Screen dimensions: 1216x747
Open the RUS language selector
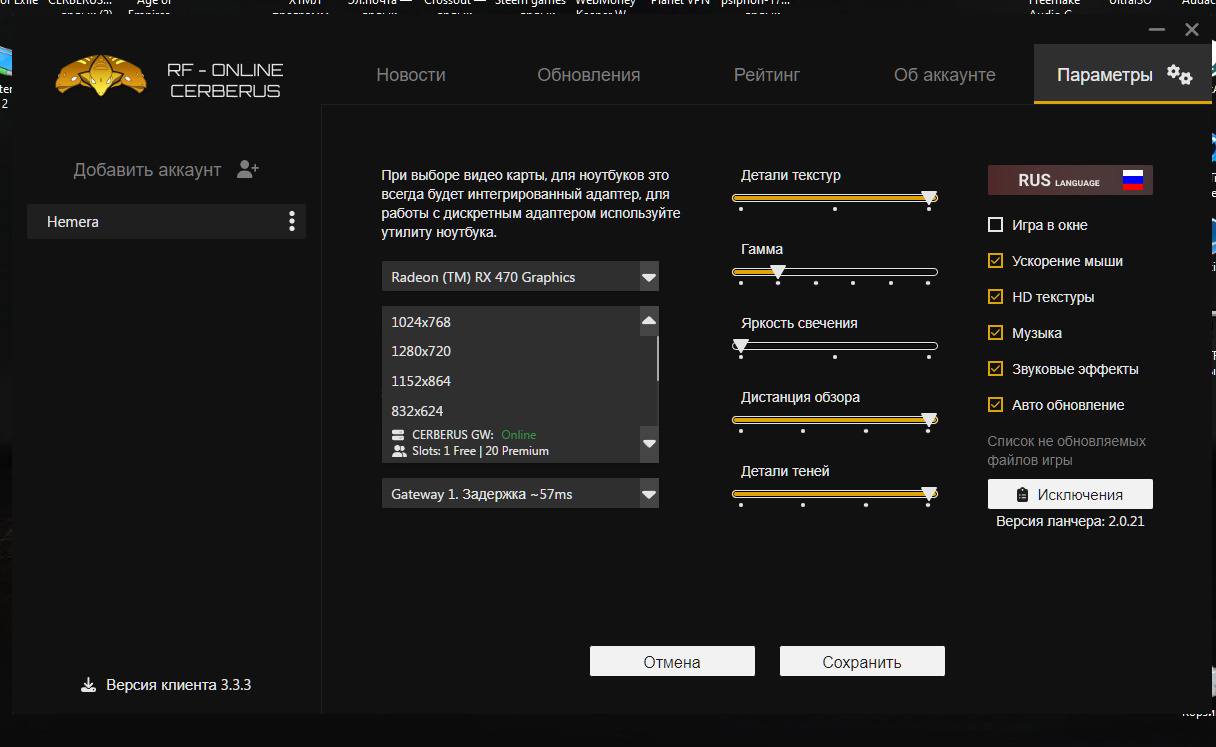click(1070, 180)
